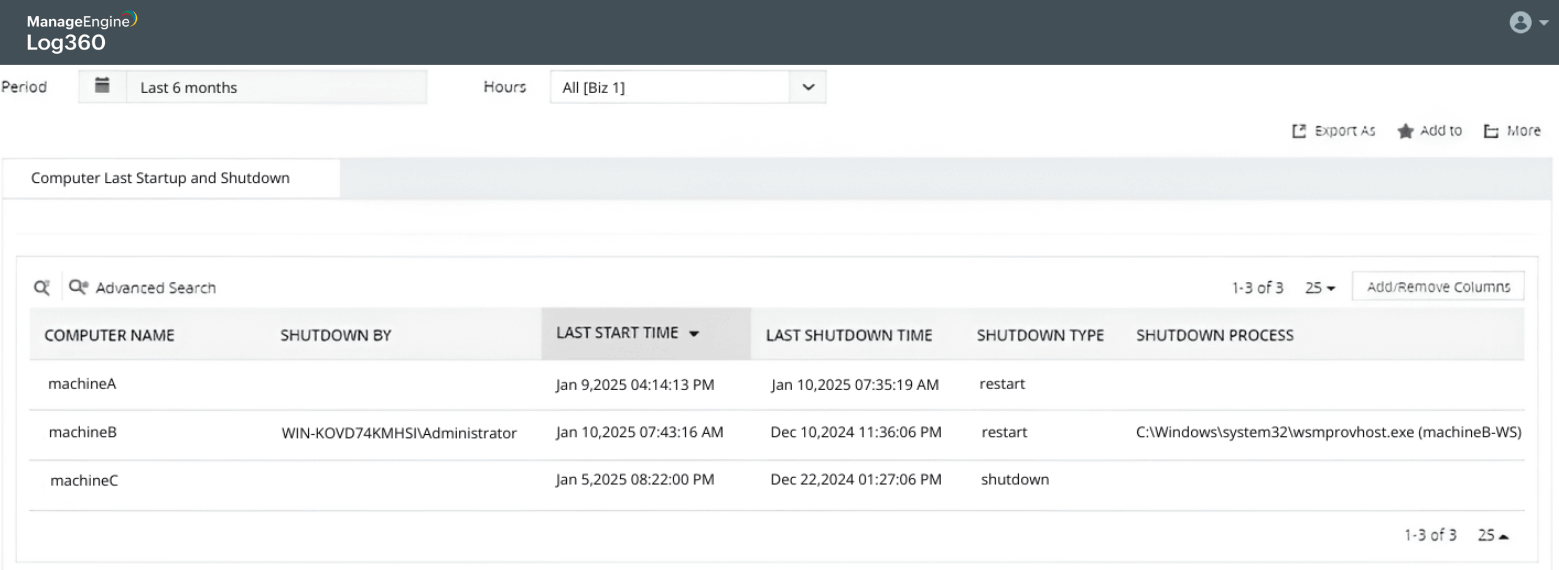Select Computer Last Startup and Shutdown tab
1559x570 pixels.
(x=161, y=178)
